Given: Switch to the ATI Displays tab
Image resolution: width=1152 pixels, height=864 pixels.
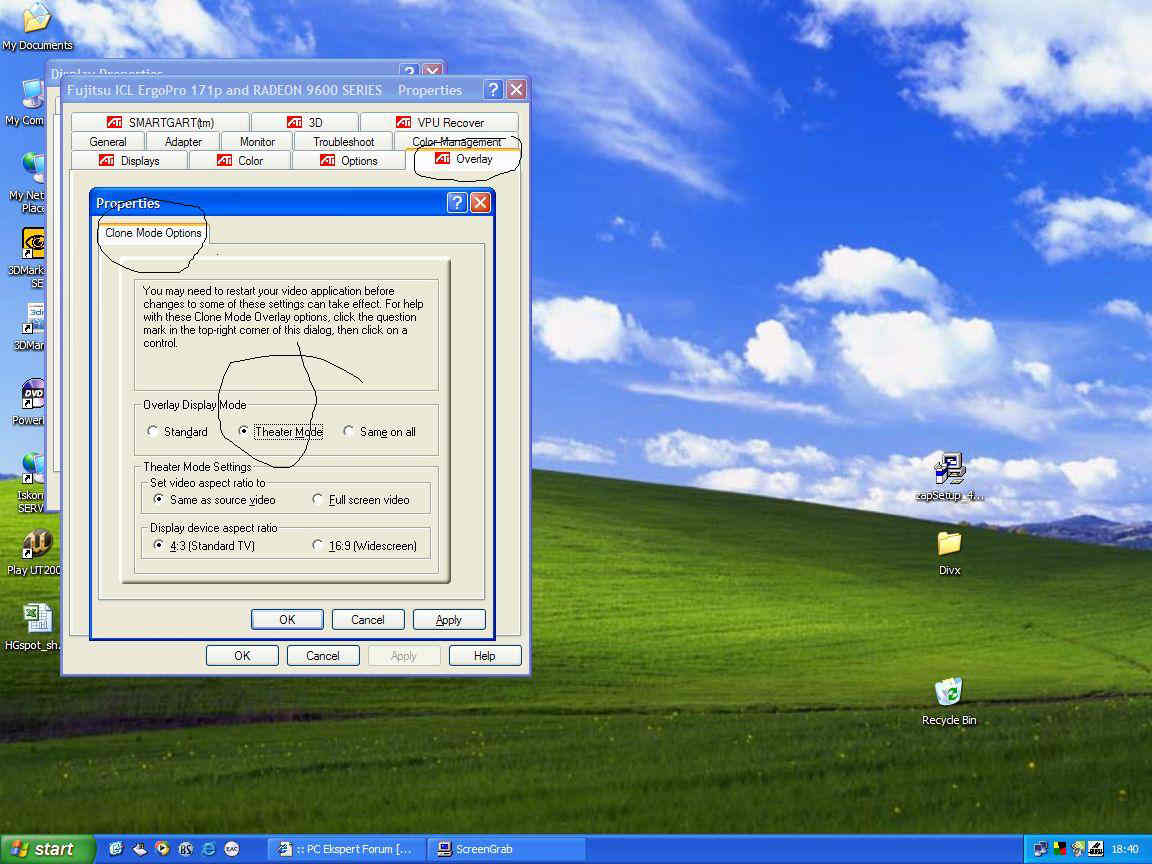Looking at the screenshot, I should (129, 161).
